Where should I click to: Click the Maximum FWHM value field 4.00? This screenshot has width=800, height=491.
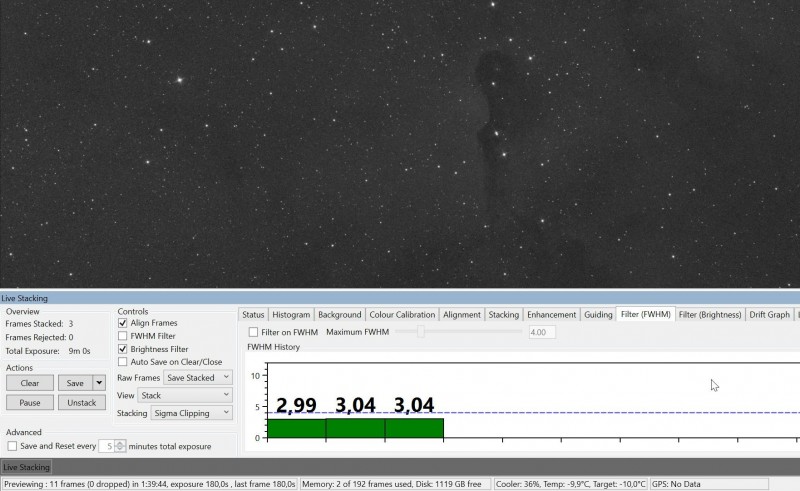[x=541, y=332]
